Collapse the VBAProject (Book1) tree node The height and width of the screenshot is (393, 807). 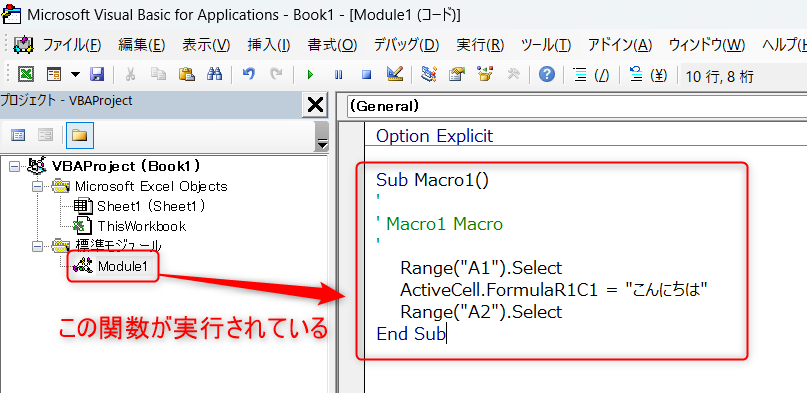point(14,166)
